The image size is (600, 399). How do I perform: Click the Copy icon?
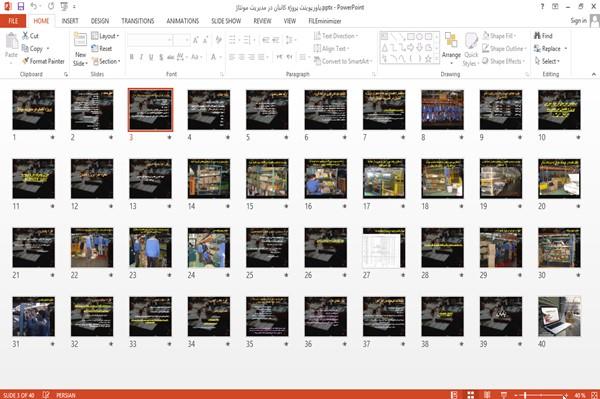(25, 48)
